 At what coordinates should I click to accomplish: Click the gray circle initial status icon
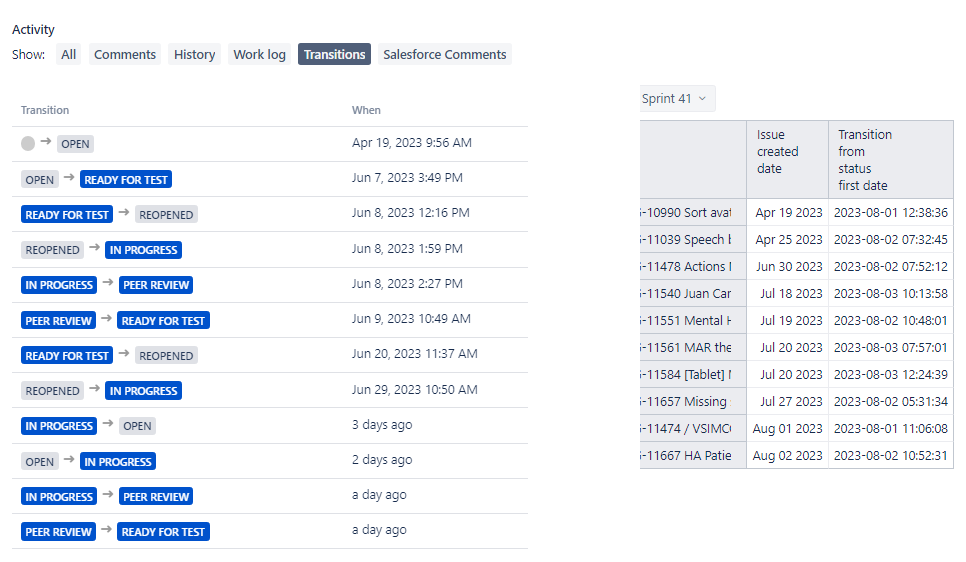click(x=28, y=143)
